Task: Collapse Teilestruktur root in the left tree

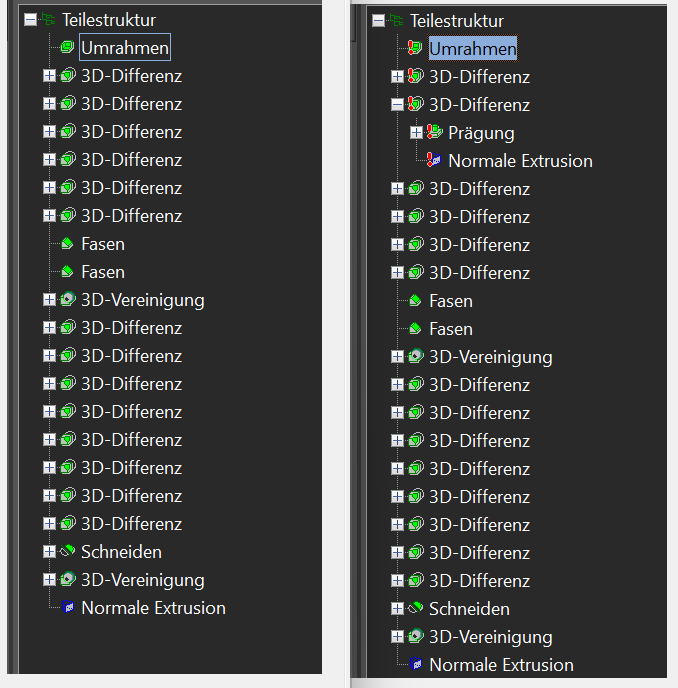Action: [30, 20]
